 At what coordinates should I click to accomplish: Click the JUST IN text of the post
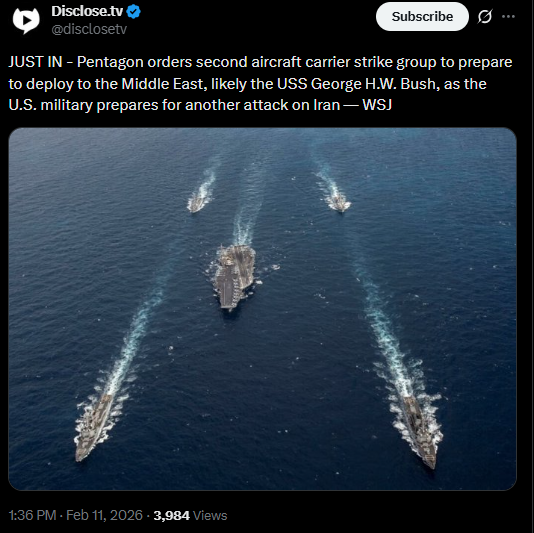coord(35,62)
